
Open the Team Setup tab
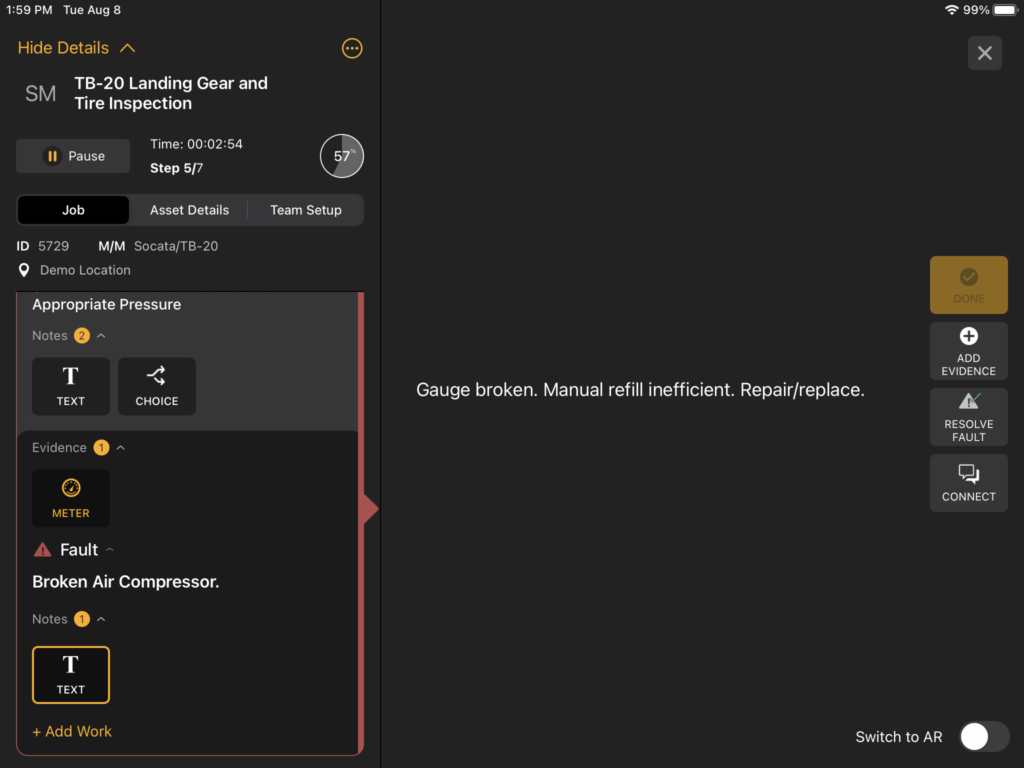coord(306,210)
